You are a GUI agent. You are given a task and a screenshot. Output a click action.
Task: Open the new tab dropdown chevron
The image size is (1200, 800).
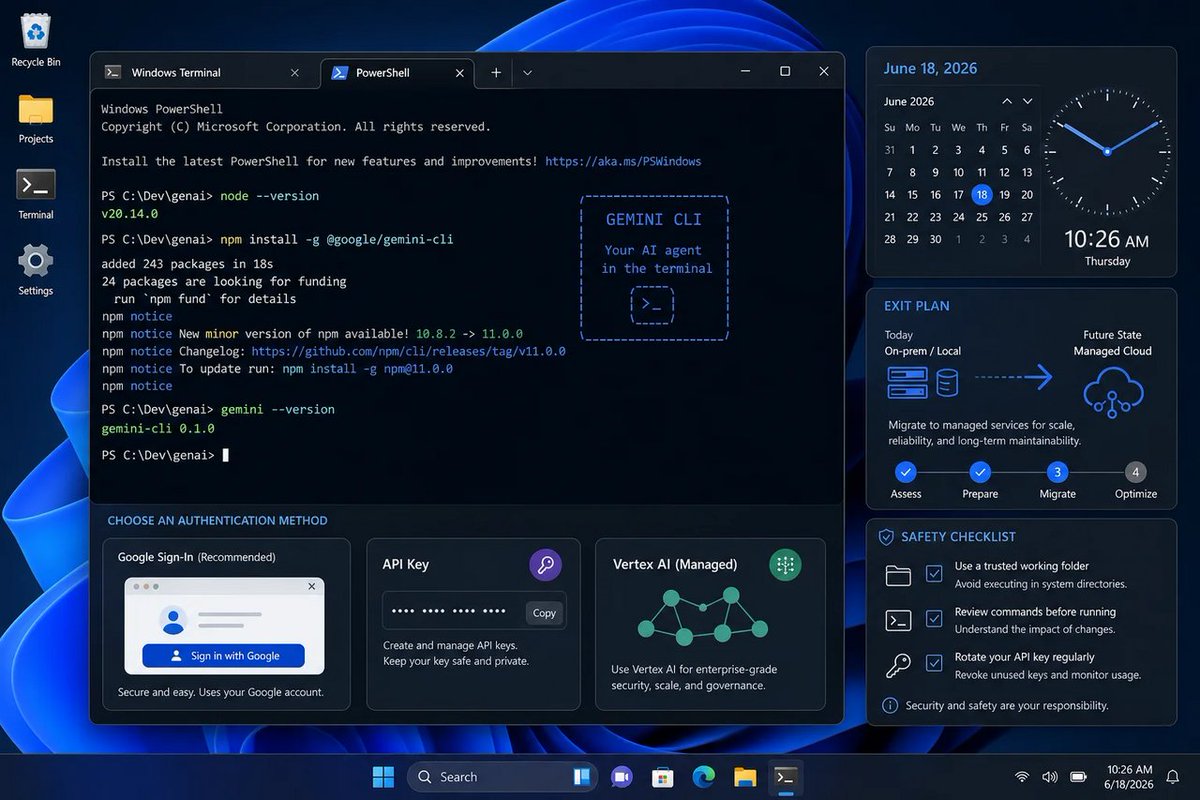[527, 72]
